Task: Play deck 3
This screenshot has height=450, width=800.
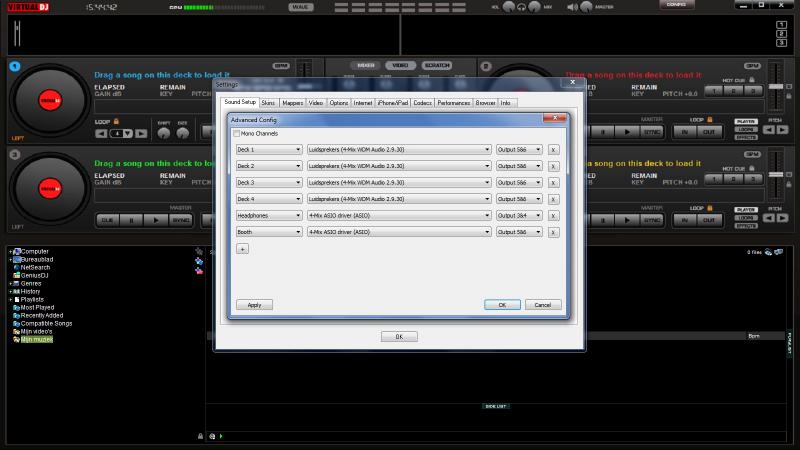Action: pyautogui.click(x=156, y=220)
